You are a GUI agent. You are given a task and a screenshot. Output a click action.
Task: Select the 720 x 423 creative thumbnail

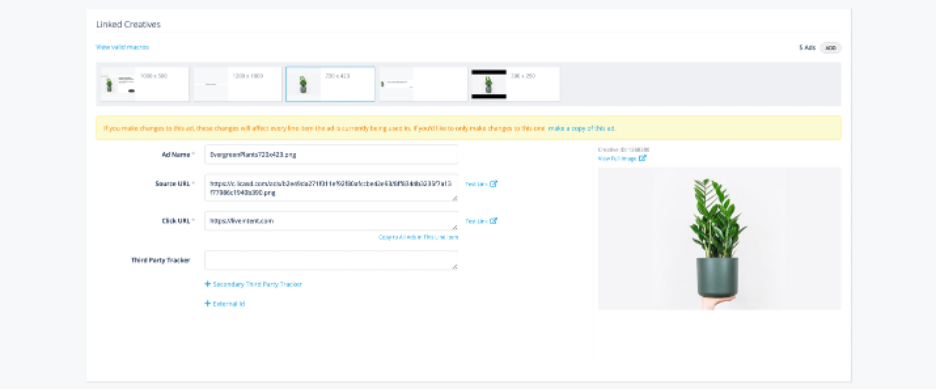[x=331, y=84]
